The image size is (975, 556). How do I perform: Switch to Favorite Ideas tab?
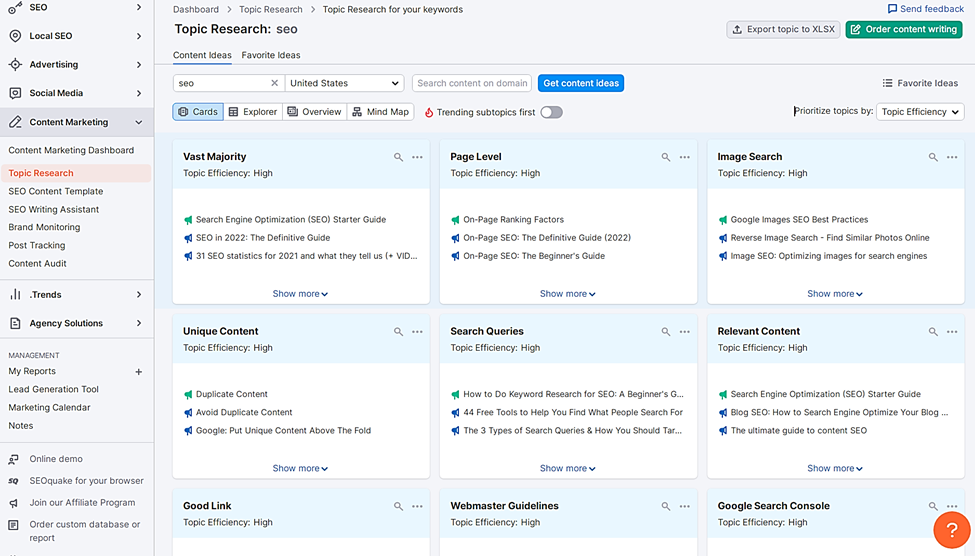pyautogui.click(x=271, y=55)
